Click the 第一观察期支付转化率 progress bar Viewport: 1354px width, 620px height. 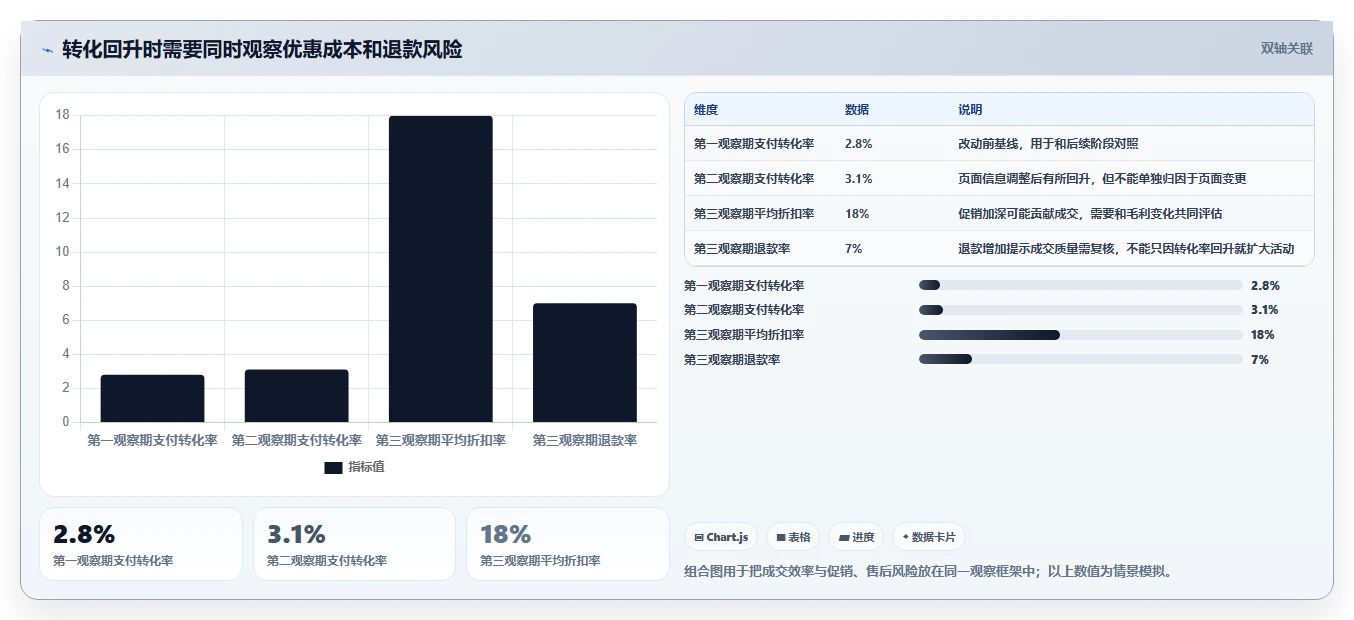click(x=1080, y=286)
